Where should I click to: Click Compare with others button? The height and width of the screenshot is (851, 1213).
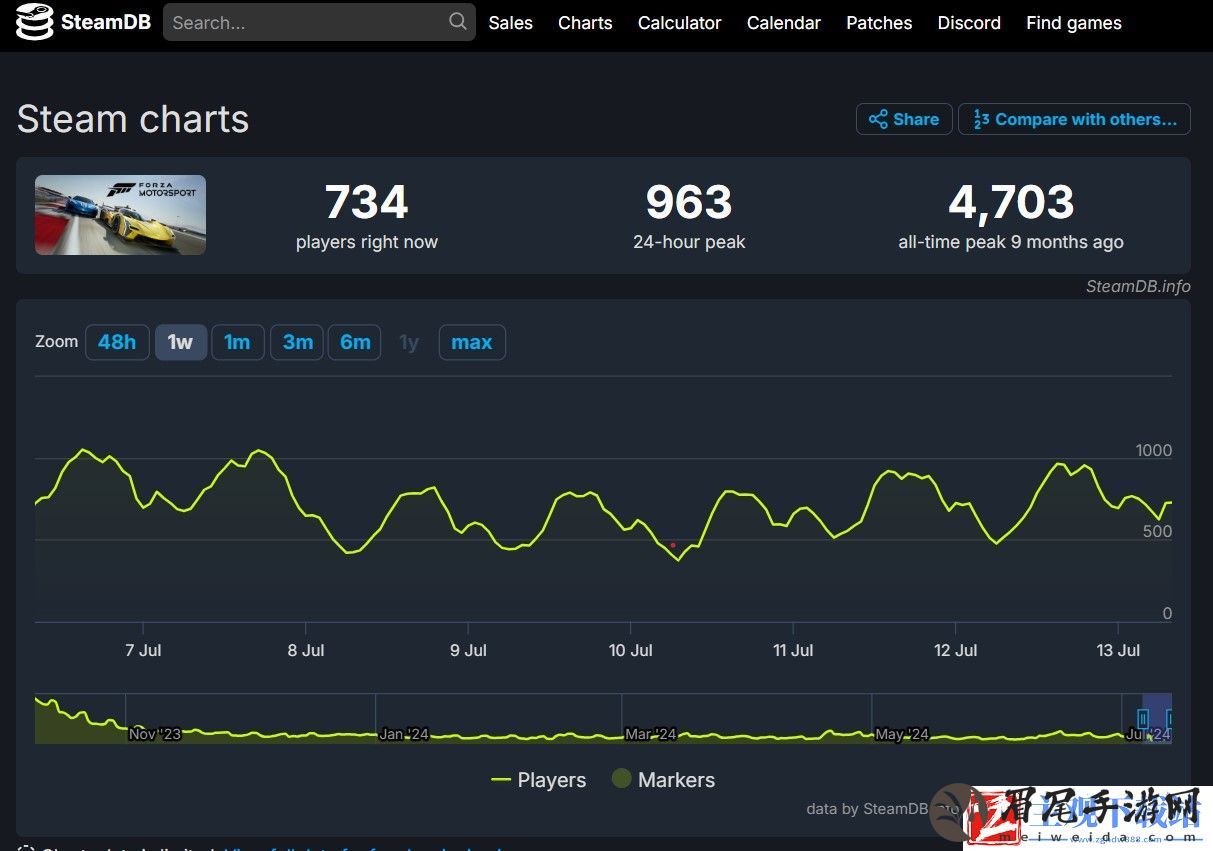1074,119
